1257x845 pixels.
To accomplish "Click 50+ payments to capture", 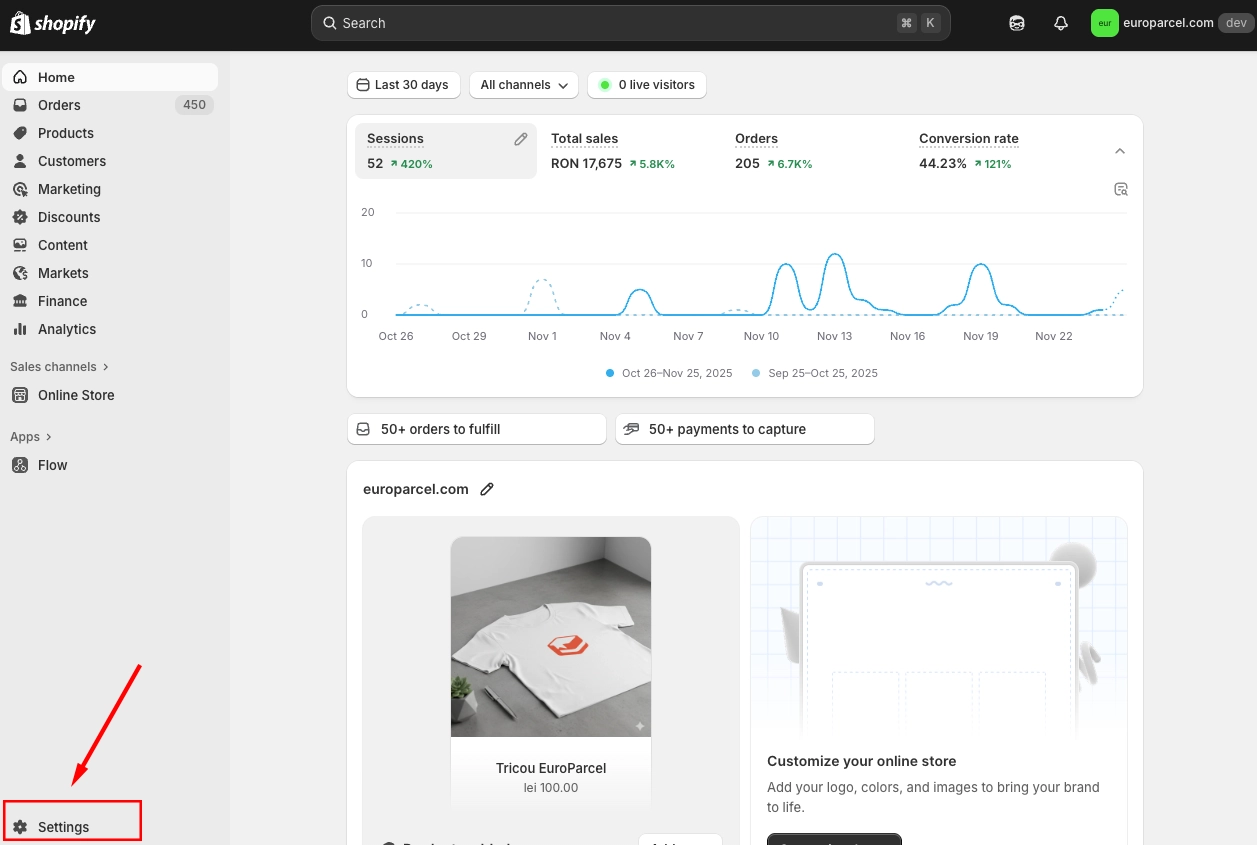I will 745,429.
